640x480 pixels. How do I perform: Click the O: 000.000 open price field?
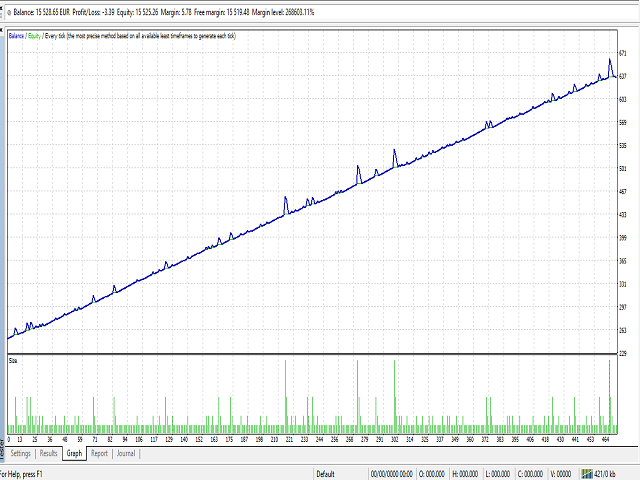pos(432,474)
